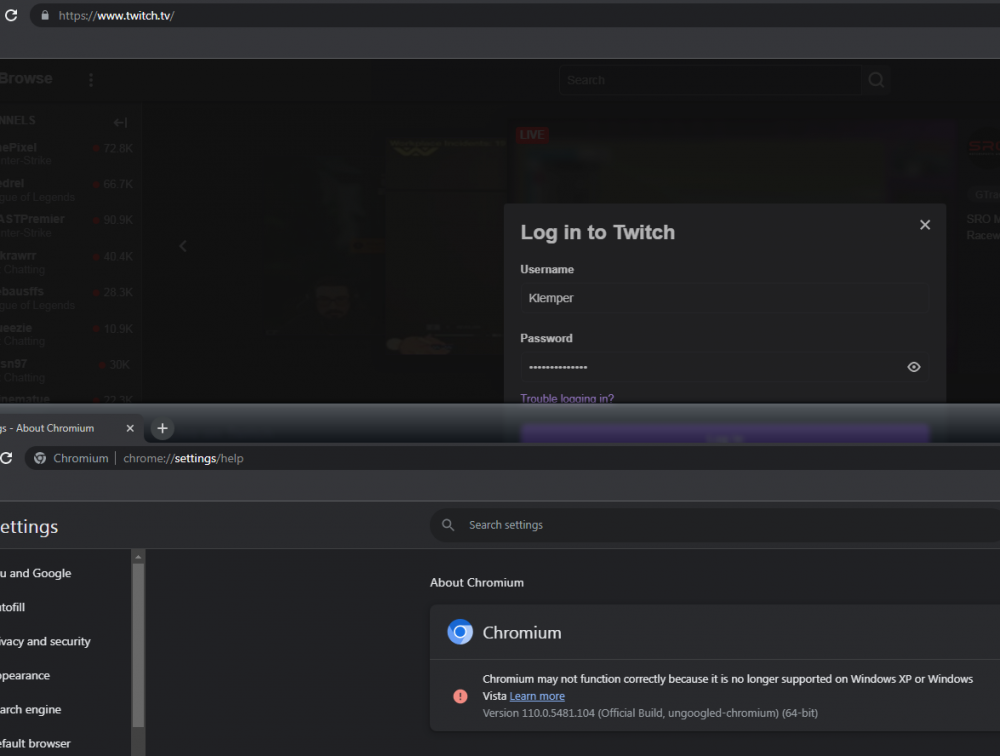This screenshot has height=756, width=1000.
Task: Open a new tab with plus button
Action: 162,428
